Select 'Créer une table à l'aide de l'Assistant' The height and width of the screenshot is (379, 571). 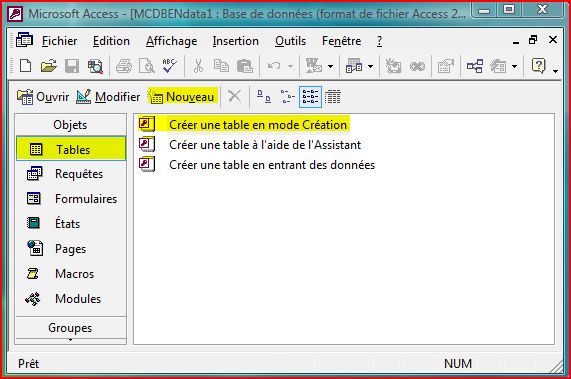(250, 145)
